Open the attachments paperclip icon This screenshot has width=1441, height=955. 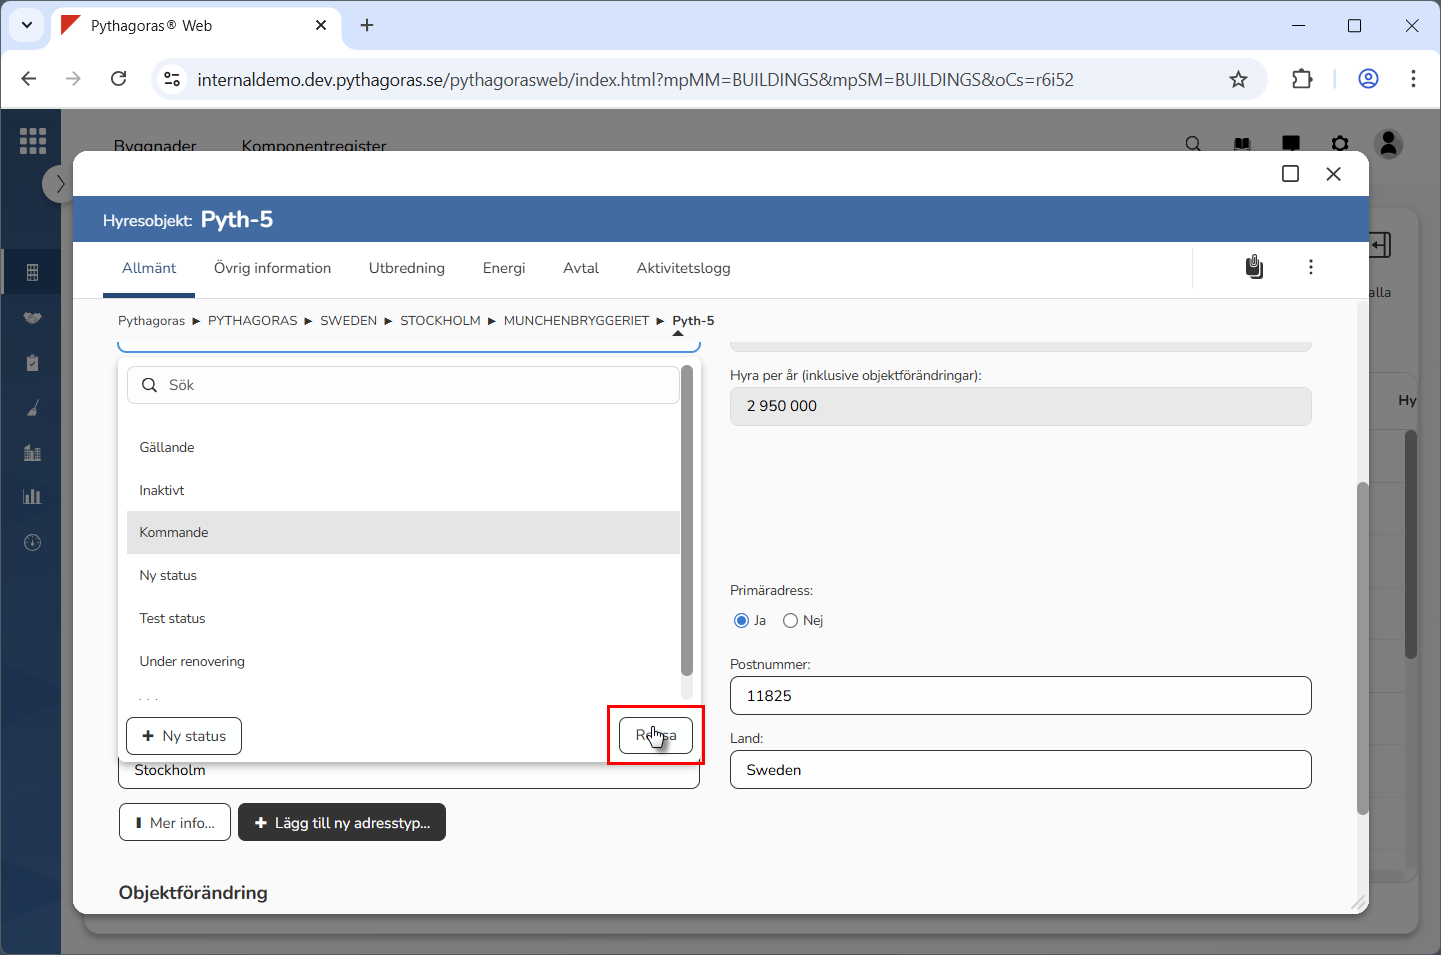[1254, 267]
